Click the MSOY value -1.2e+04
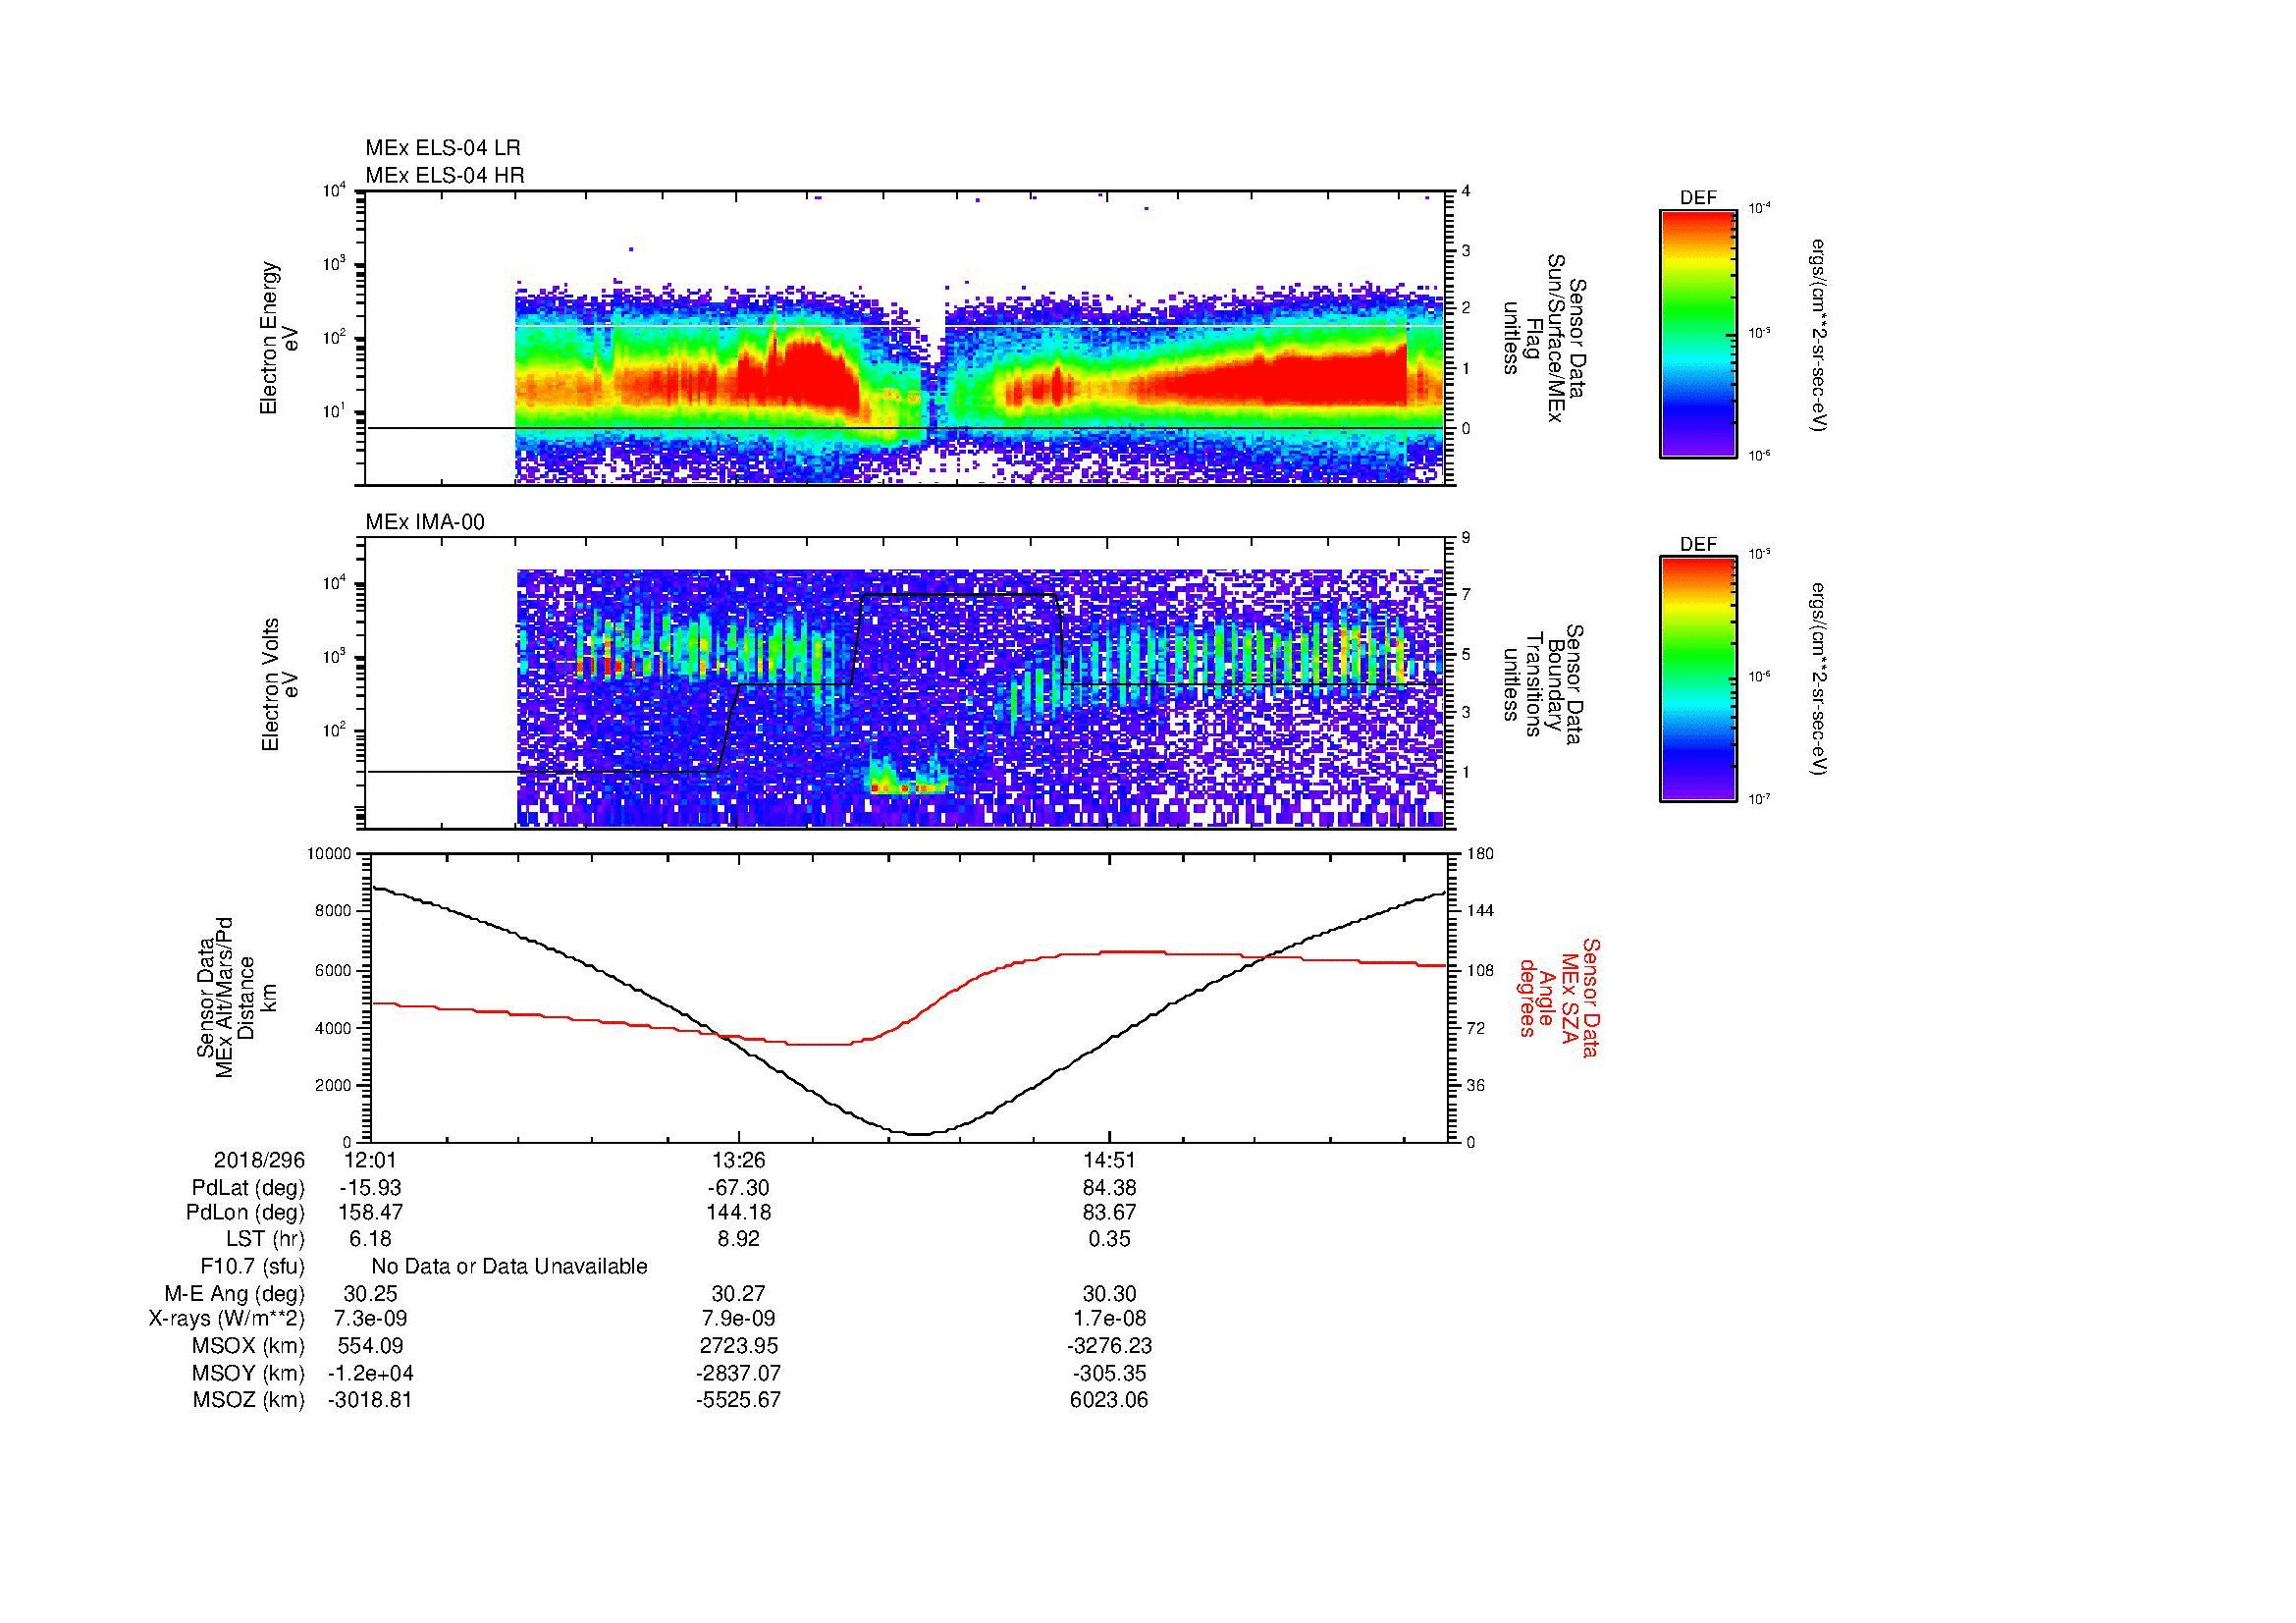 (x=371, y=1373)
